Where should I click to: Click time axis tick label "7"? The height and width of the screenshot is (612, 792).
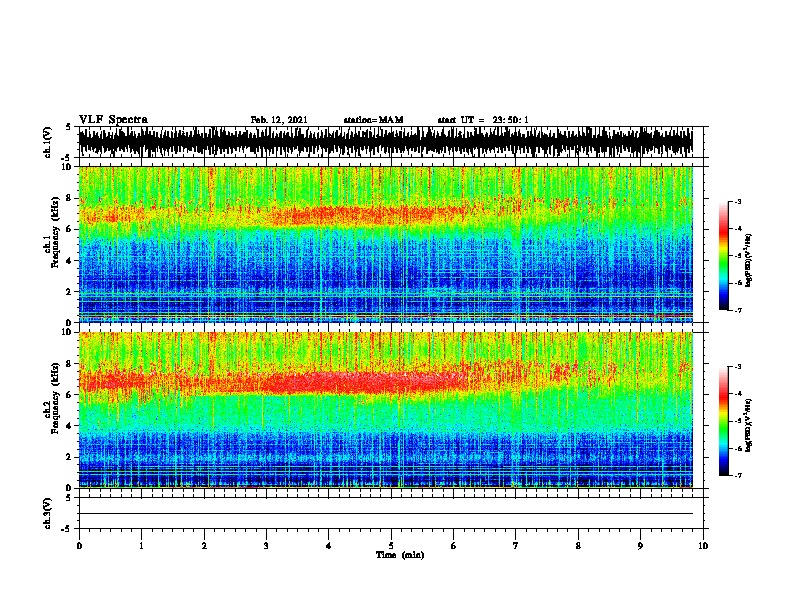click(516, 546)
